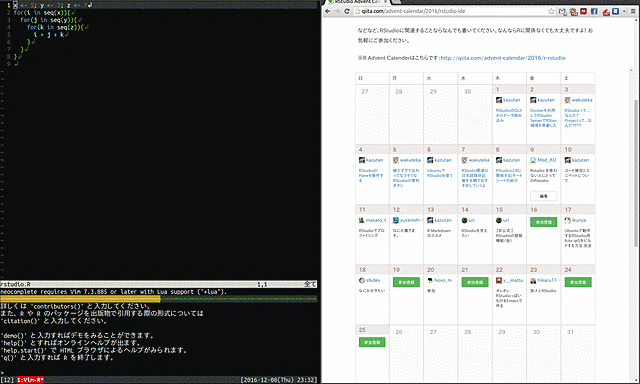Open uri's avatar on day 14
The height and width of the screenshot is (384, 640).
pos(464,220)
